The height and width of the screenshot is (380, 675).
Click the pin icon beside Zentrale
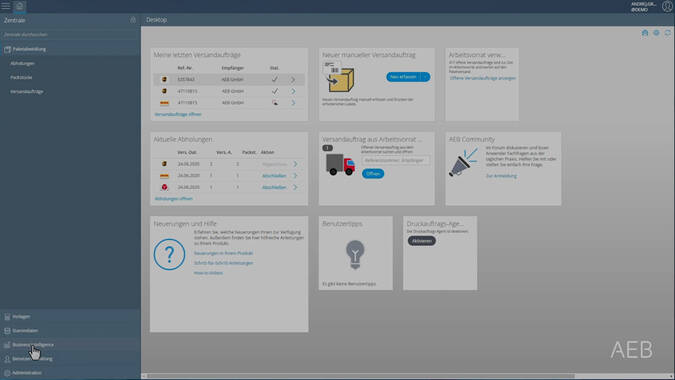click(133, 20)
